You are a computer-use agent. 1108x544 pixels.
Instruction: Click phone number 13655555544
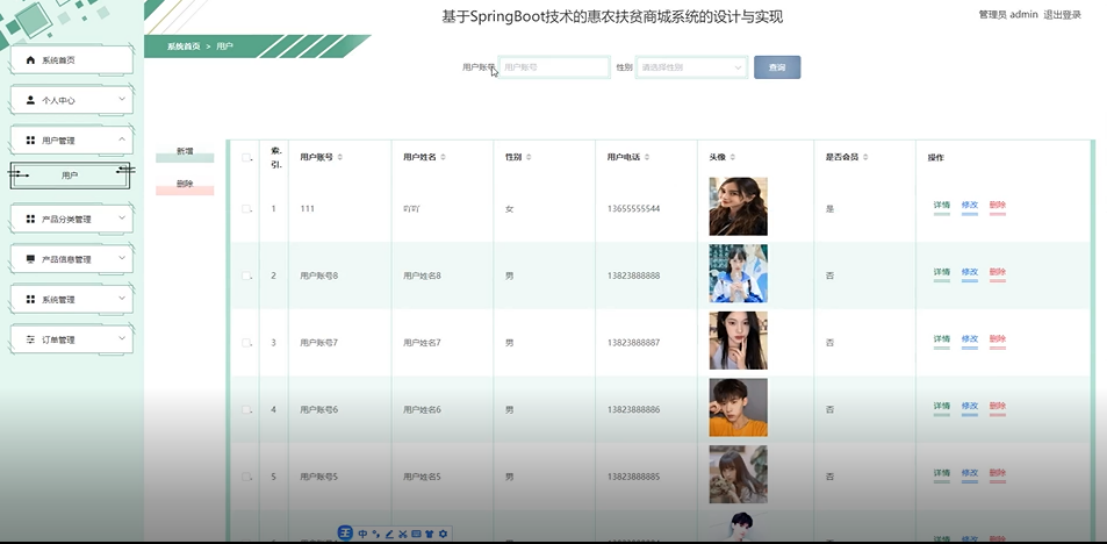(634, 209)
